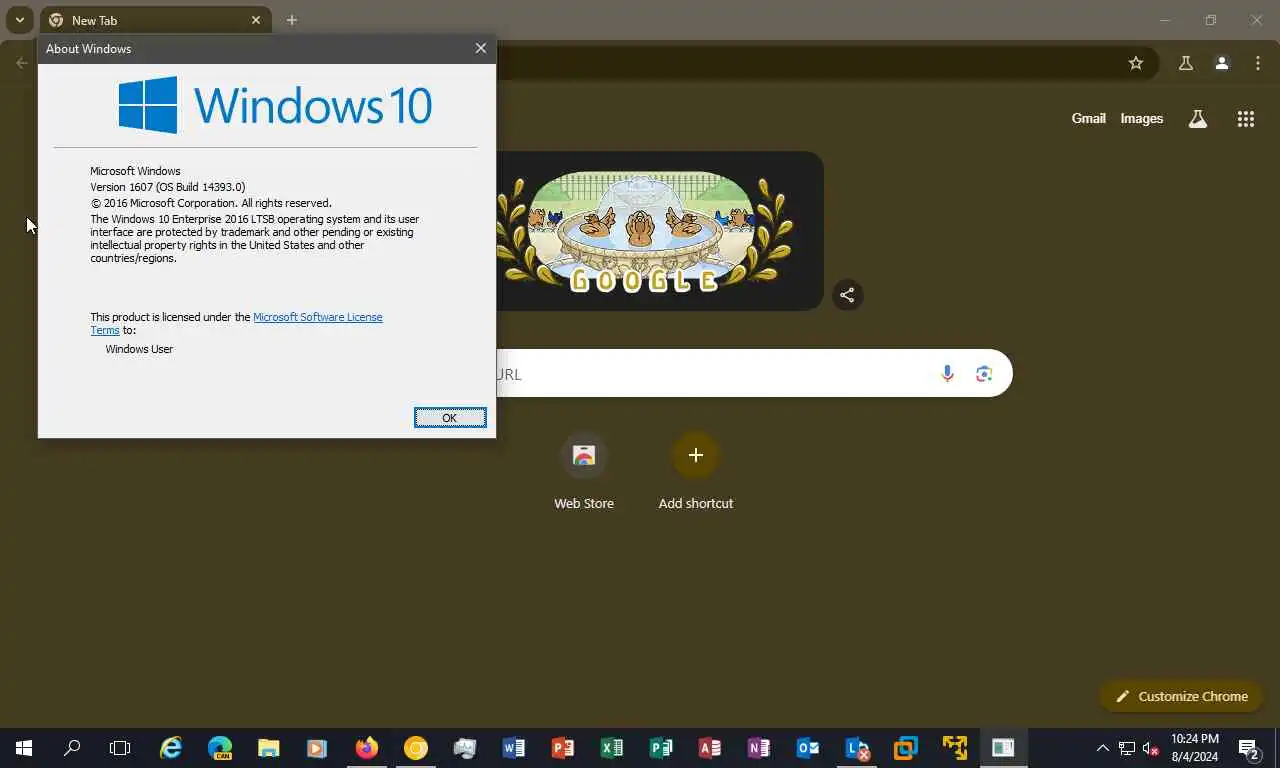Open Task View on the taskbar
The image size is (1280, 768).
120,748
